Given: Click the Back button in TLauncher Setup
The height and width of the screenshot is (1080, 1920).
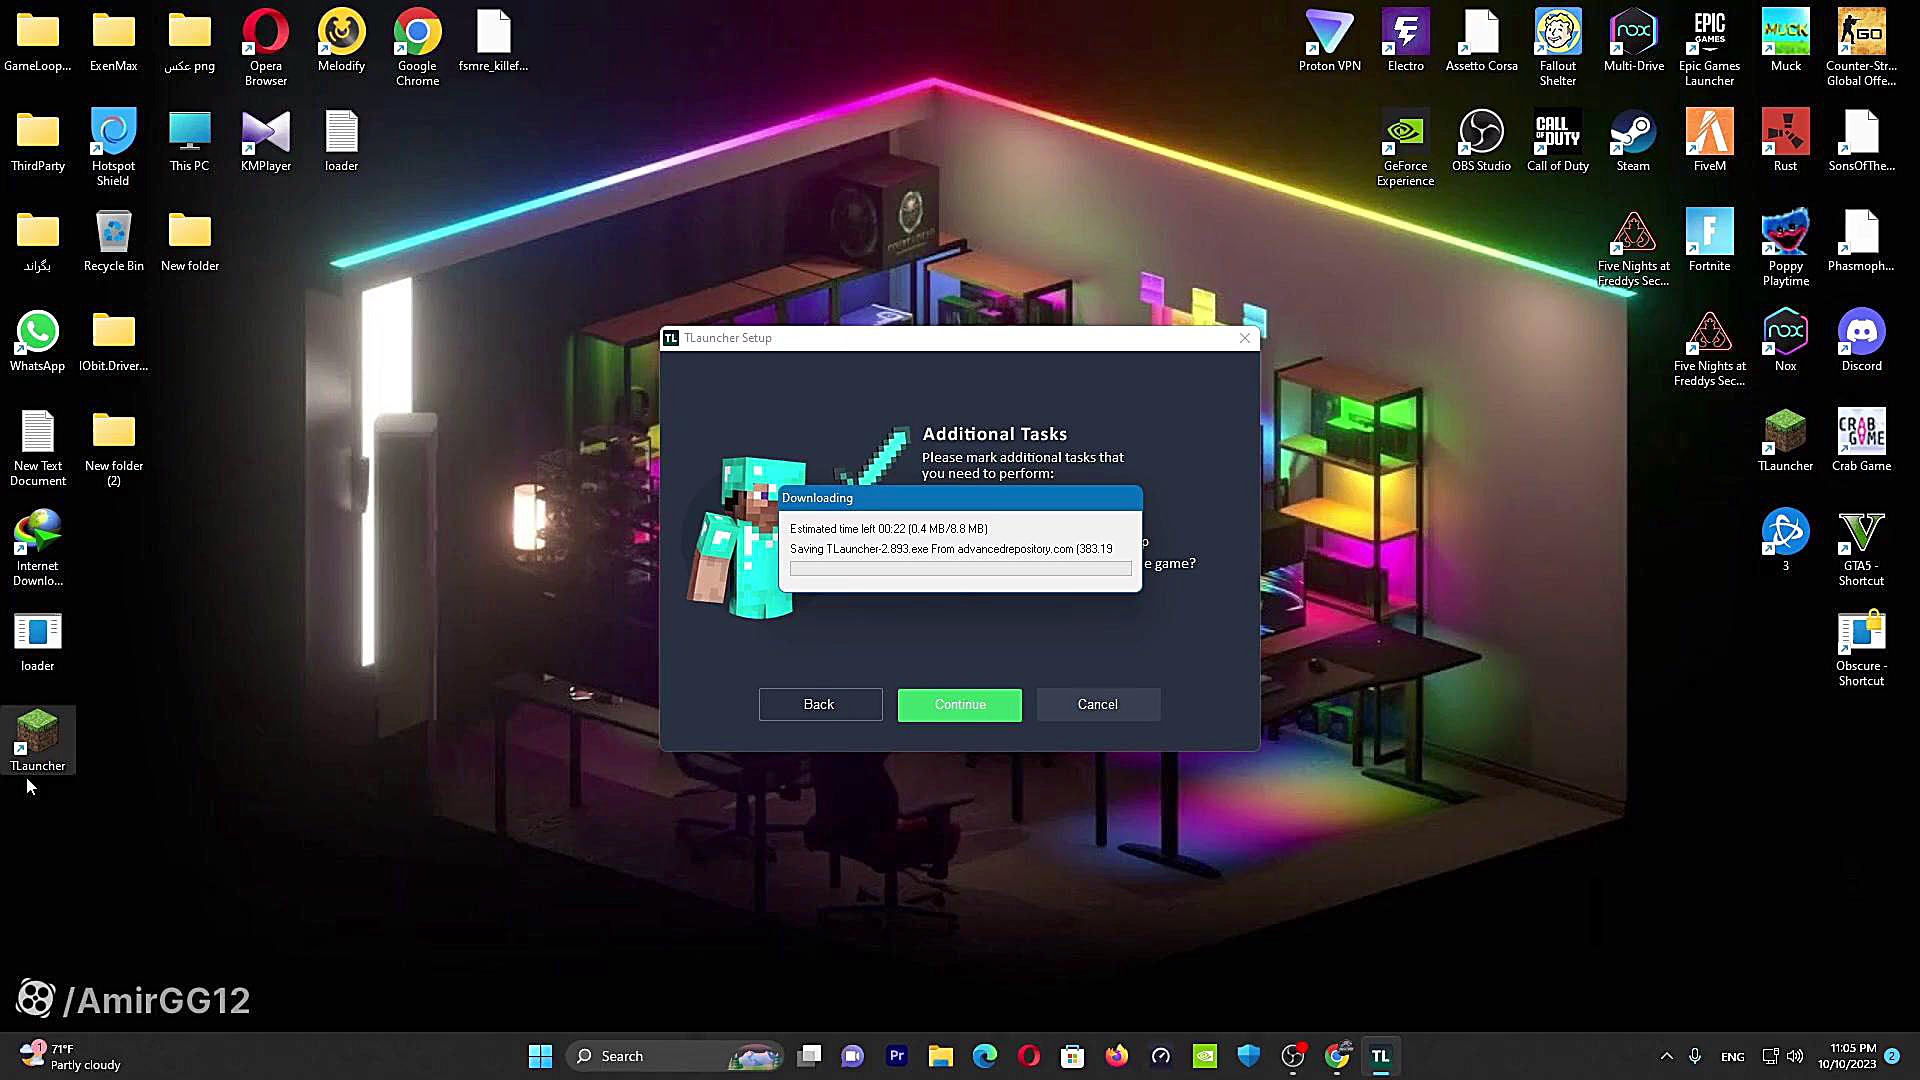Looking at the screenshot, I should [x=820, y=705].
